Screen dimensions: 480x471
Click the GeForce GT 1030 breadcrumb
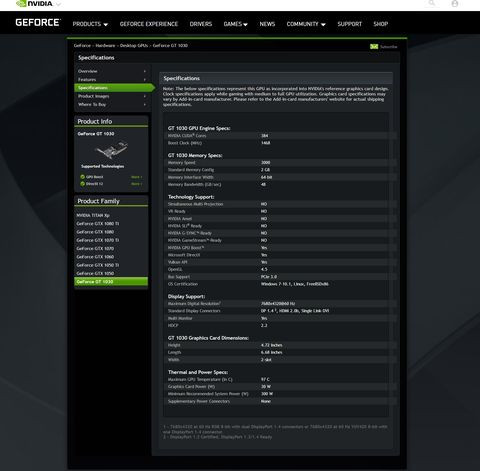click(170, 46)
